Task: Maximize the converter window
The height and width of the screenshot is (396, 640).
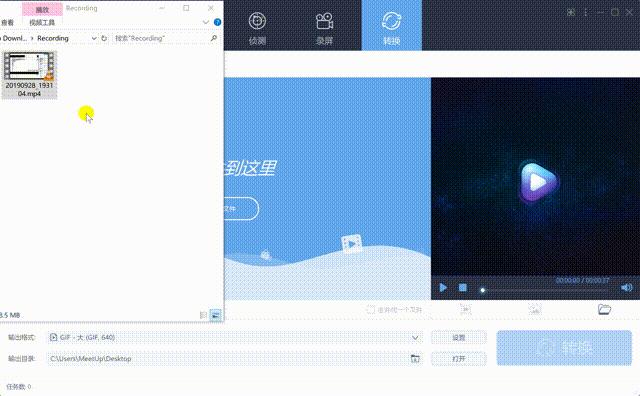Action: tap(615, 13)
